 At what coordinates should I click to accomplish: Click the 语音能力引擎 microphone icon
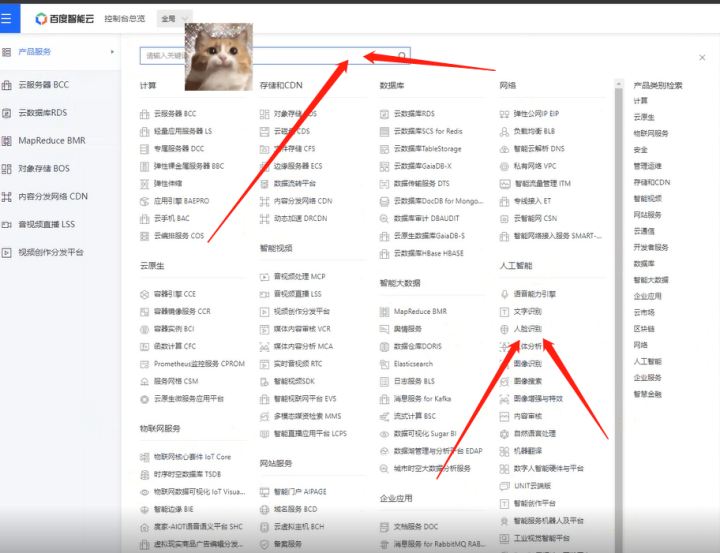pyautogui.click(x=504, y=294)
